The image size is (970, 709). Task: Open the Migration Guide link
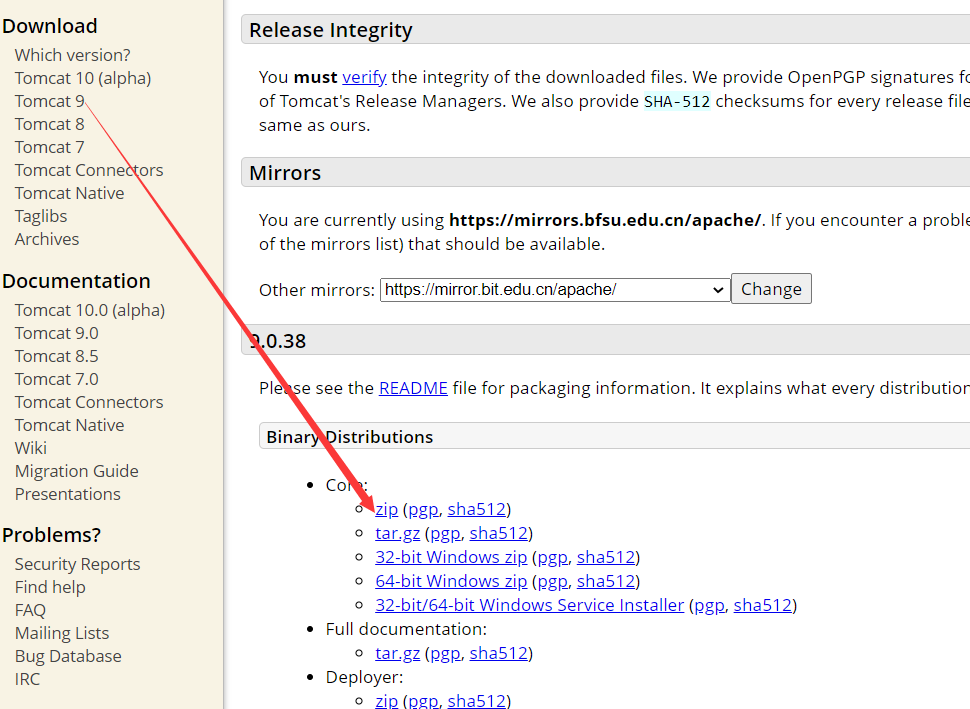click(x=77, y=471)
